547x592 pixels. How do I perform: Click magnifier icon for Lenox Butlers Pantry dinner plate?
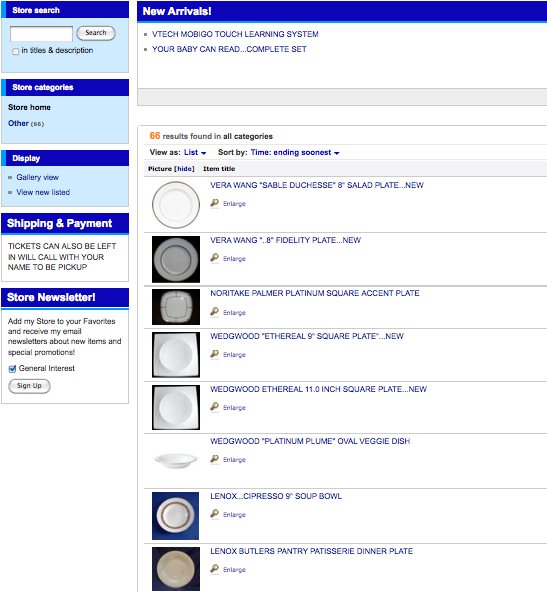coord(214,569)
